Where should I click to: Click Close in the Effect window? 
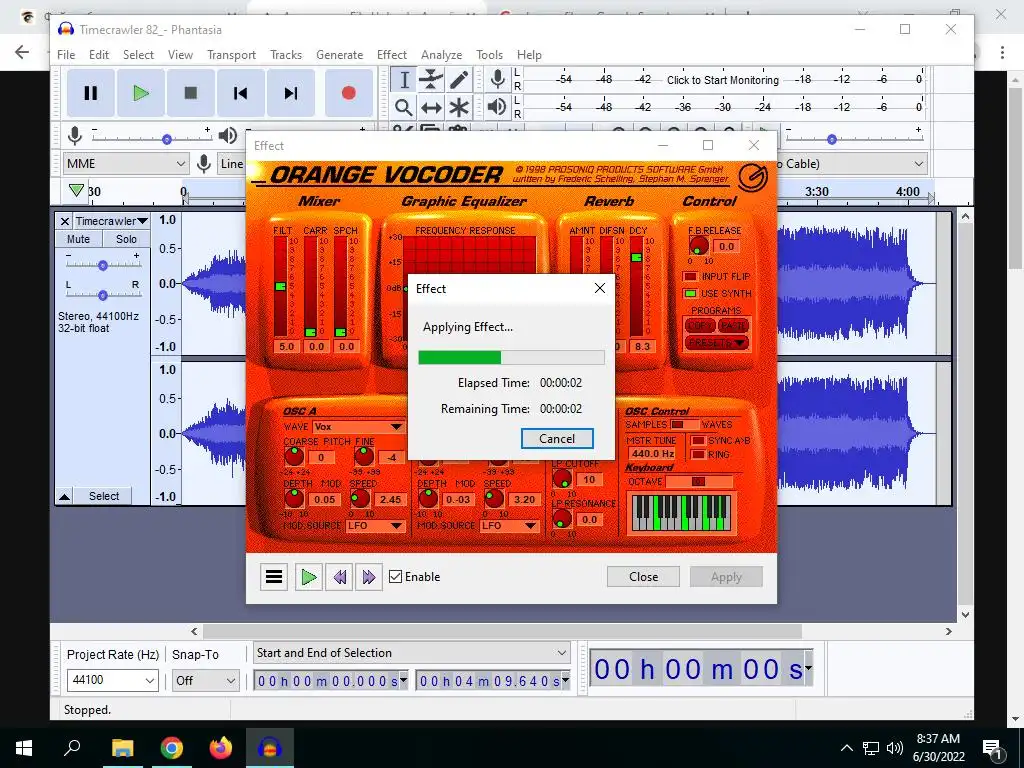click(x=643, y=577)
